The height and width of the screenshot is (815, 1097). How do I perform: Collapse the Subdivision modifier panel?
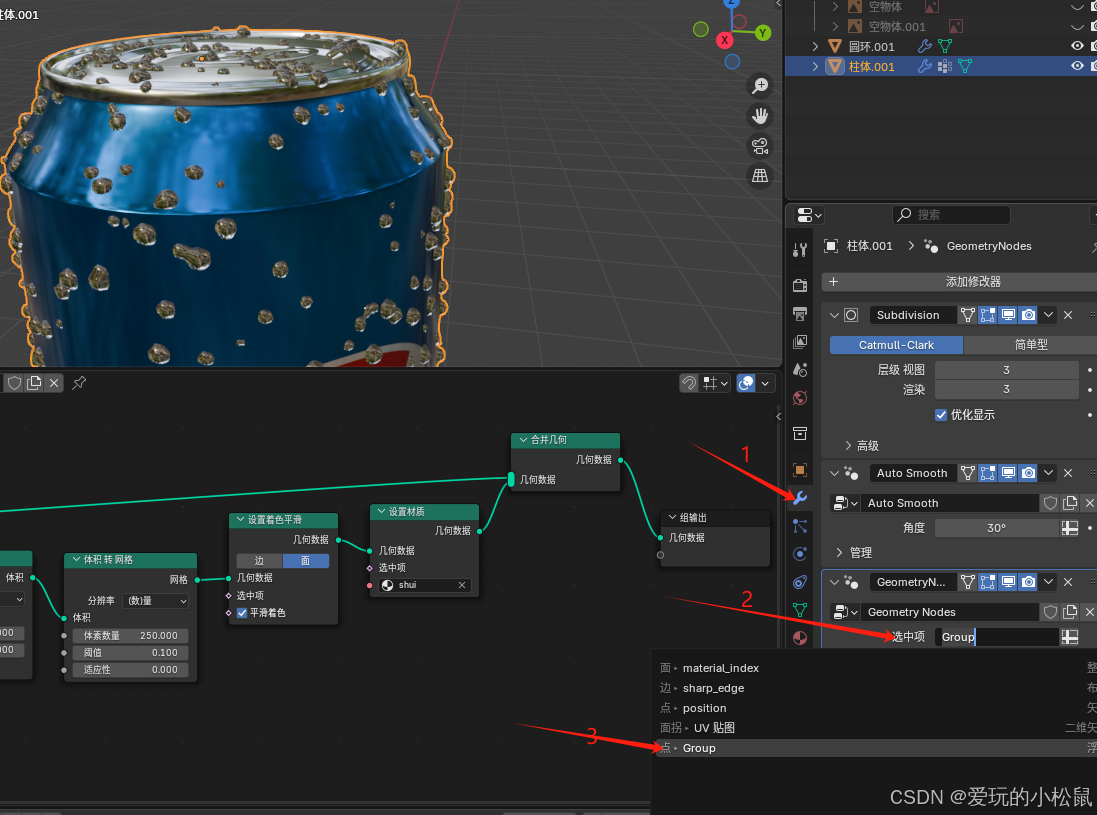click(834, 316)
